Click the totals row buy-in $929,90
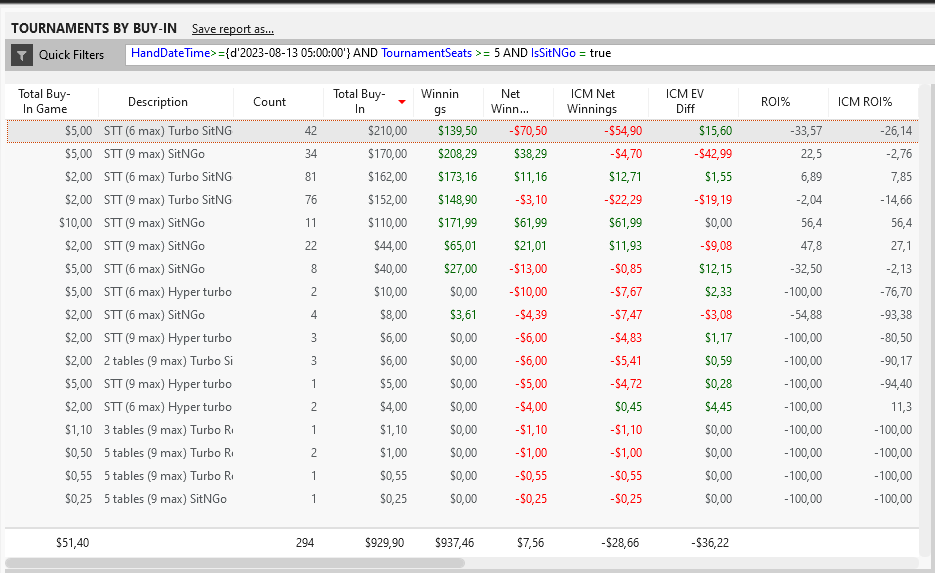The image size is (935, 573). pyautogui.click(x=385, y=543)
